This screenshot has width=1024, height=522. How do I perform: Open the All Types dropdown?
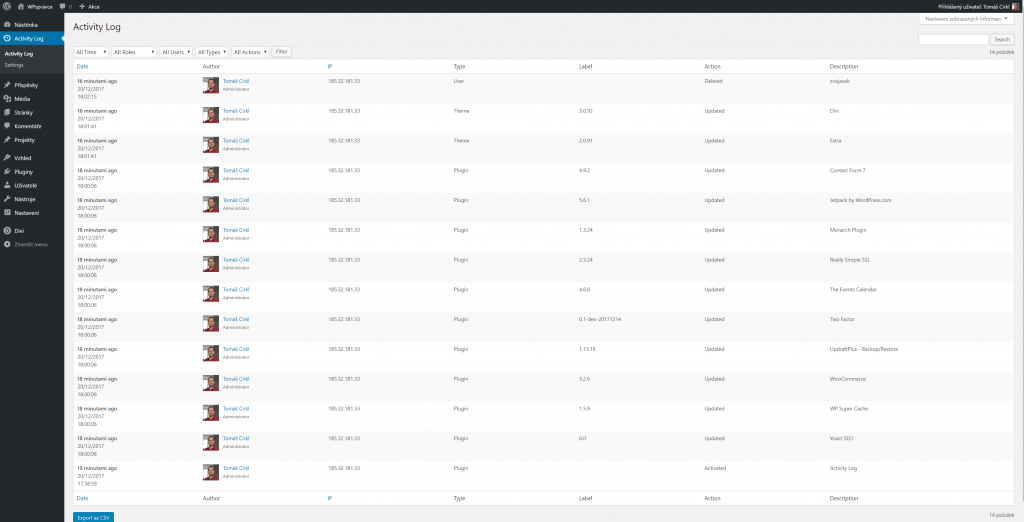point(212,52)
